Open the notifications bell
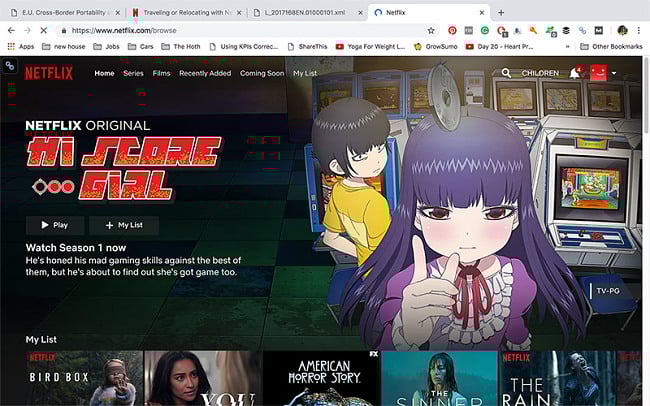The height and width of the screenshot is (406, 650). coord(575,73)
